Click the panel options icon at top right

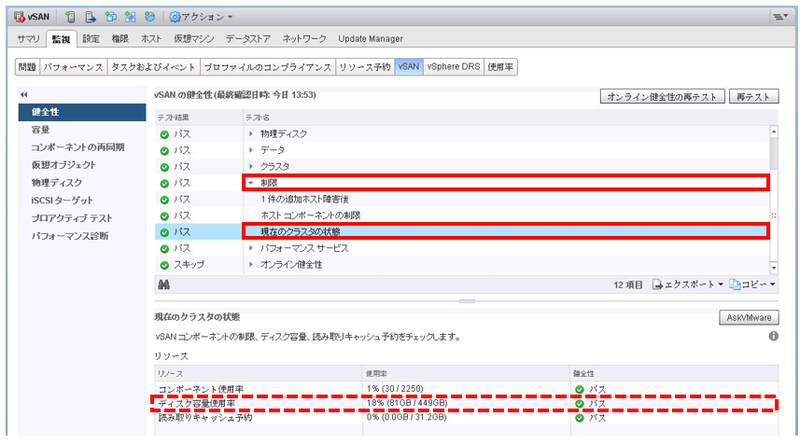pyautogui.click(x=779, y=17)
